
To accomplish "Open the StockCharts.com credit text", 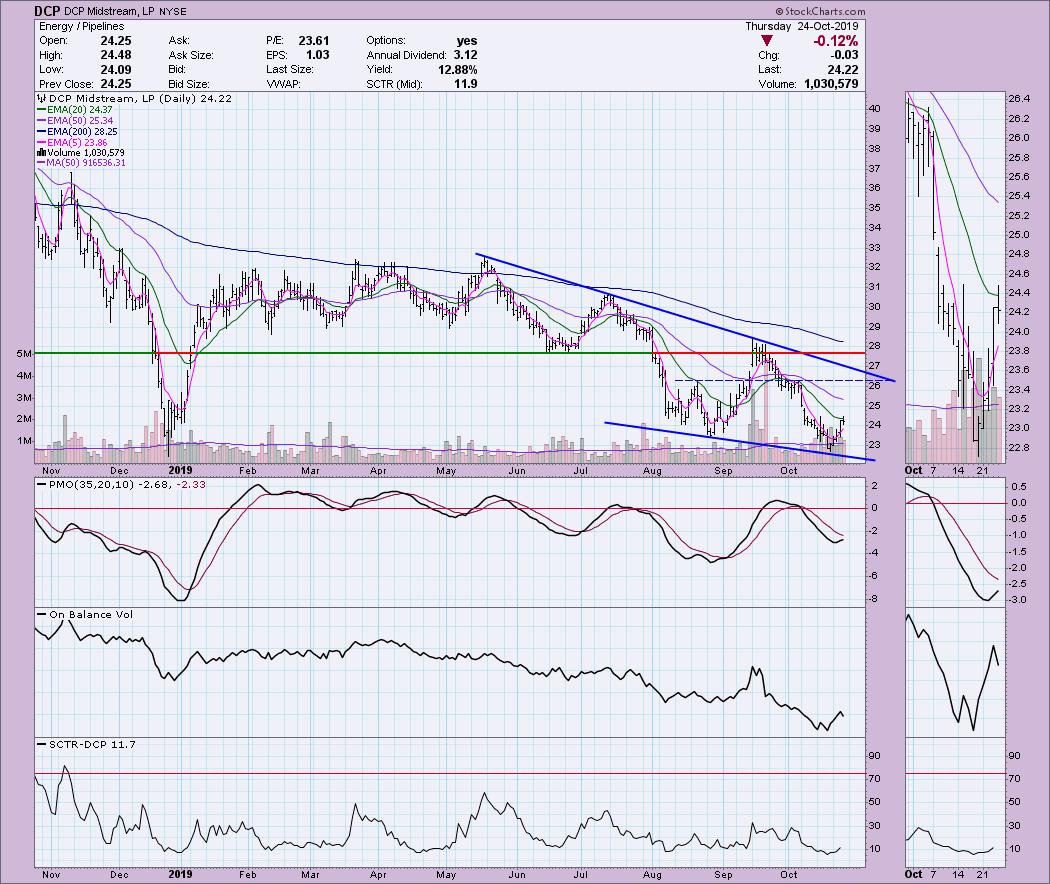I will coord(821,11).
